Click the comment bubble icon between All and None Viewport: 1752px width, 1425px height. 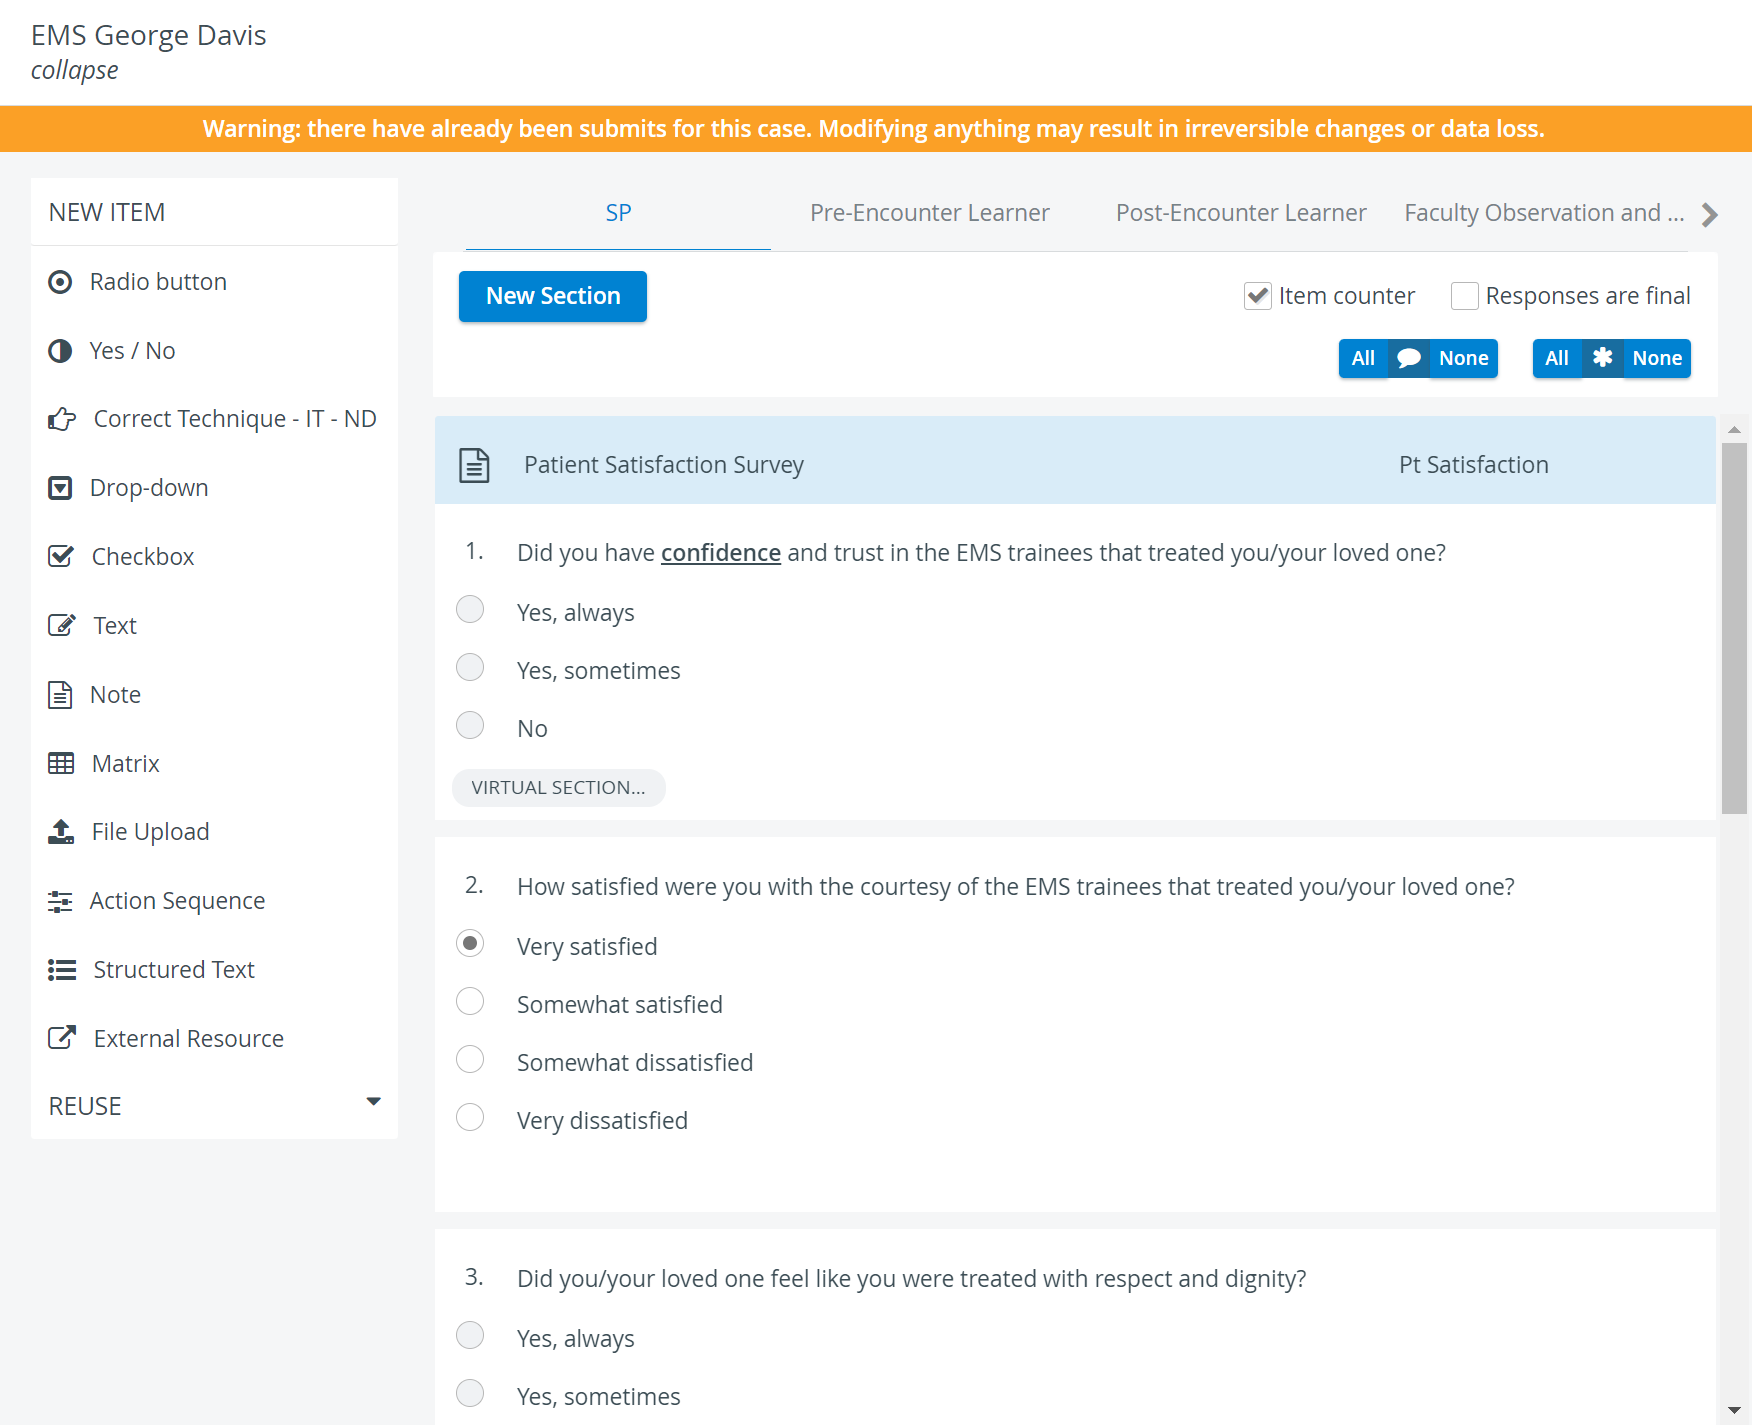click(1409, 358)
